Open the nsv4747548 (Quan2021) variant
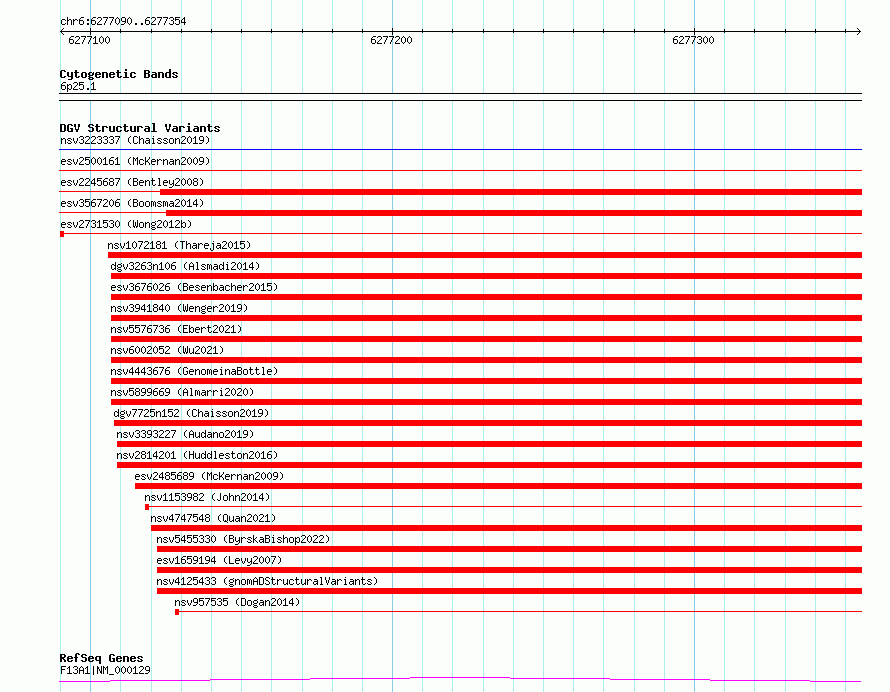This screenshot has height=692, width=890. (213, 518)
